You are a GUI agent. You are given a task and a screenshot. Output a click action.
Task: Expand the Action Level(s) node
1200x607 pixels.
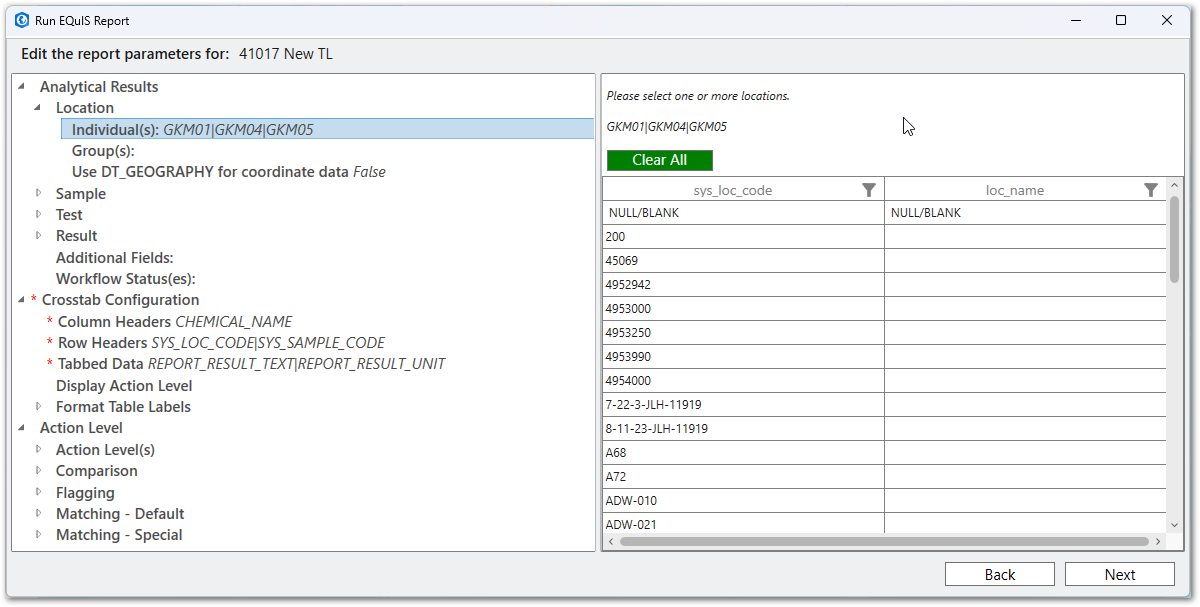tap(39, 449)
